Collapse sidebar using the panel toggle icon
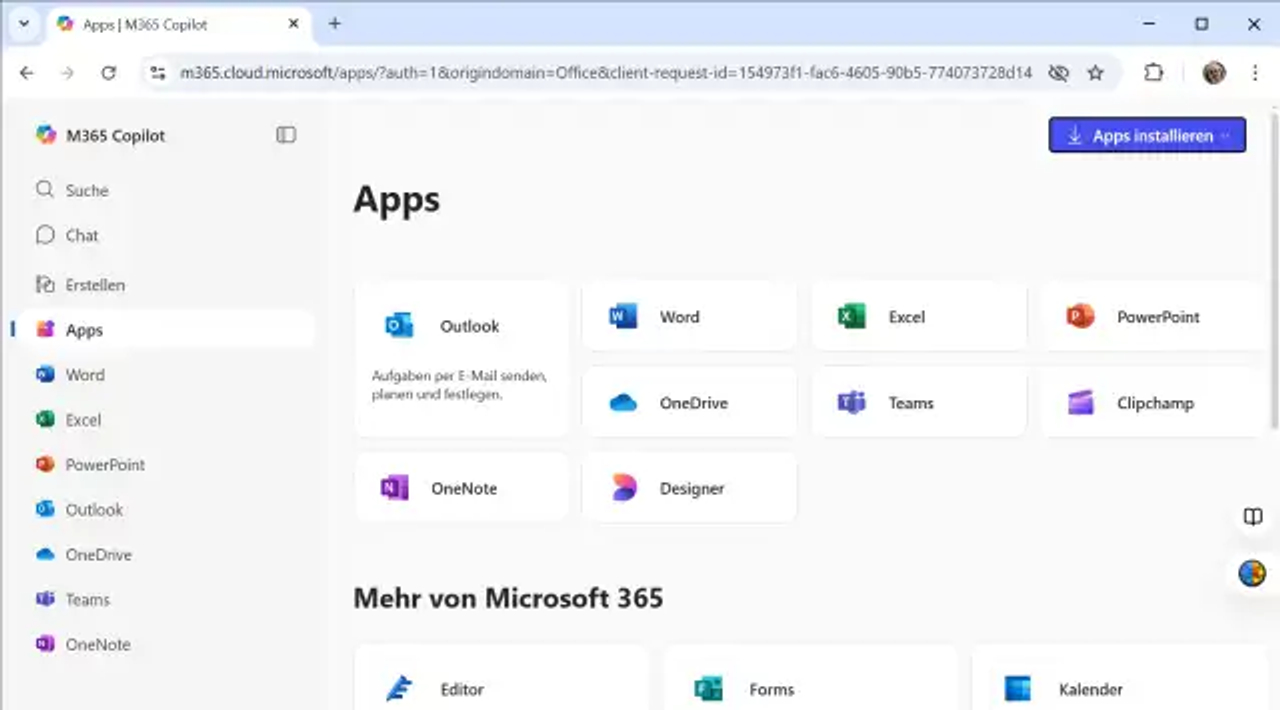Viewport: 1280px width, 710px height. (286, 135)
